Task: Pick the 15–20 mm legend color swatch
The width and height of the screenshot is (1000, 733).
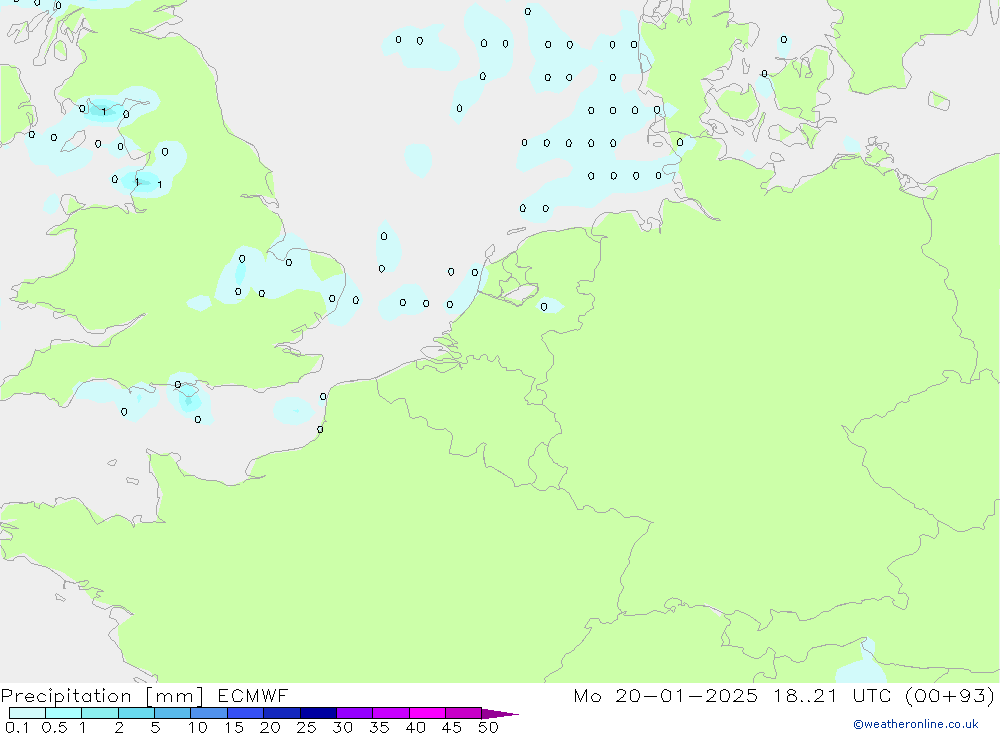Action: point(246,713)
